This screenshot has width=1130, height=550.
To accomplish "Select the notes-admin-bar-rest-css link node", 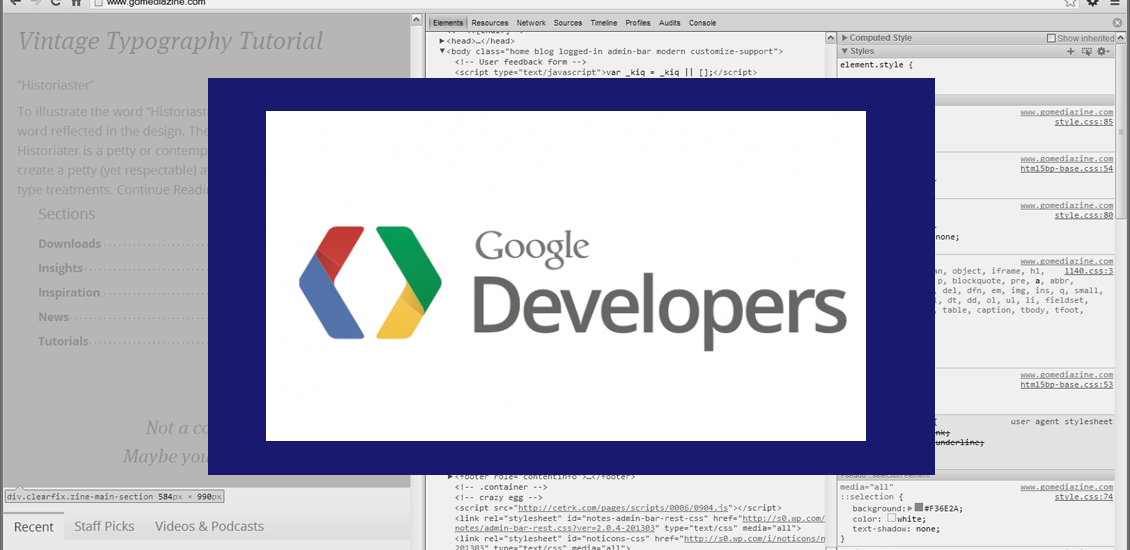I will pyautogui.click(x=640, y=523).
